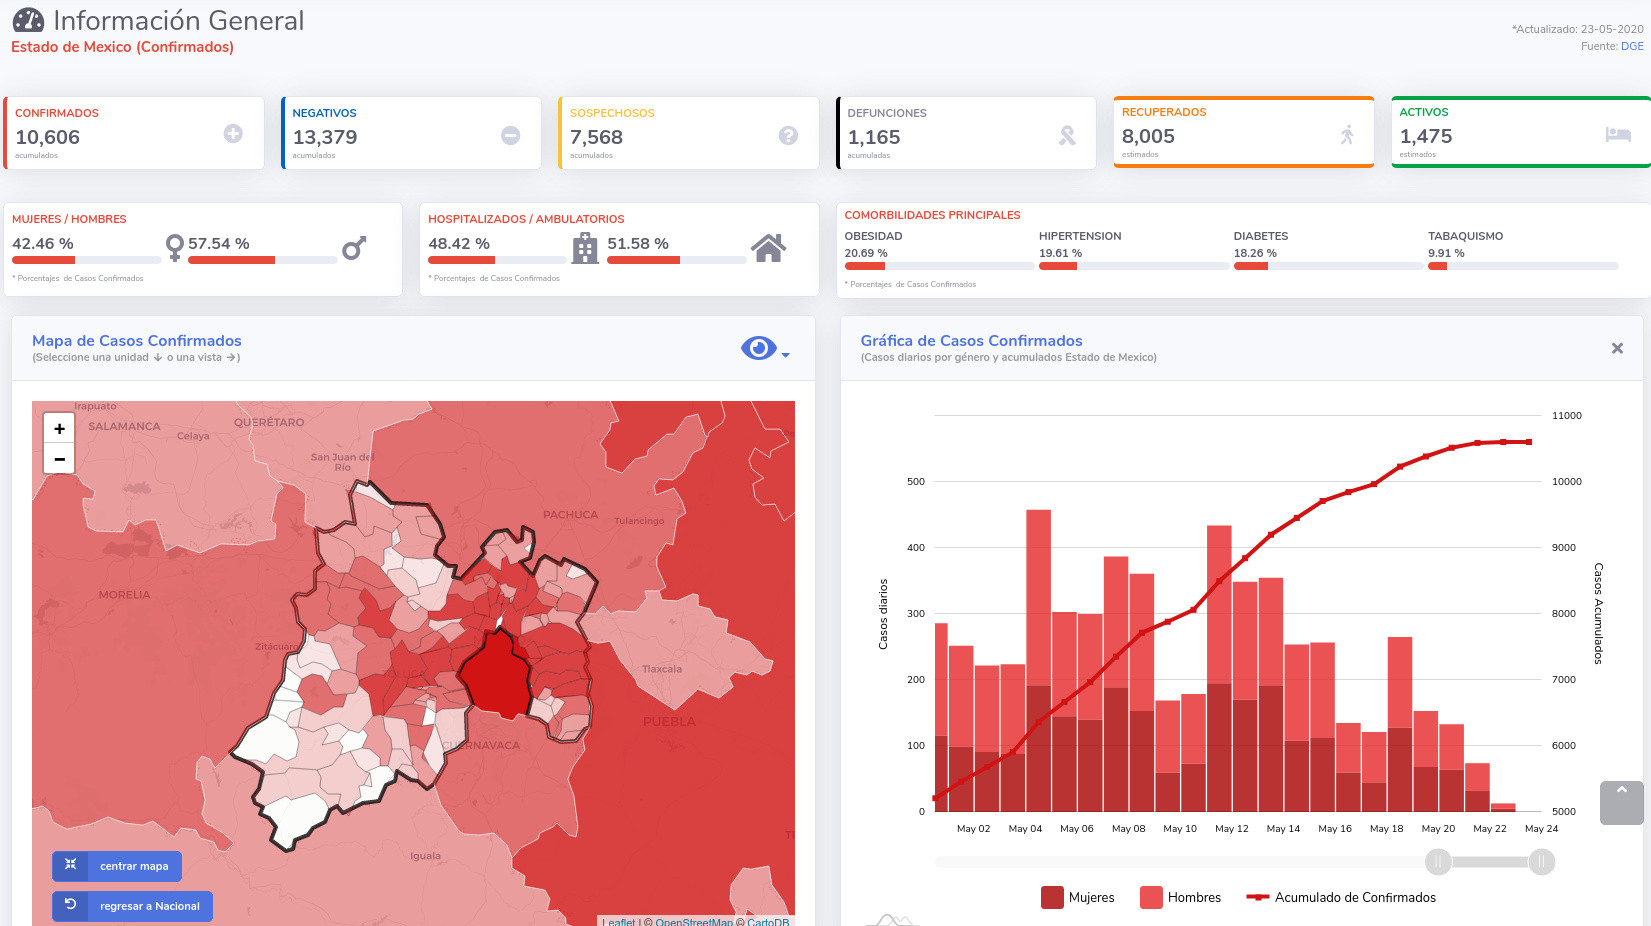The height and width of the screenshot is (926, 1651).
Task: Click the Estado de Mexico (Confirmados) subtitle
Action: [122, 47]
